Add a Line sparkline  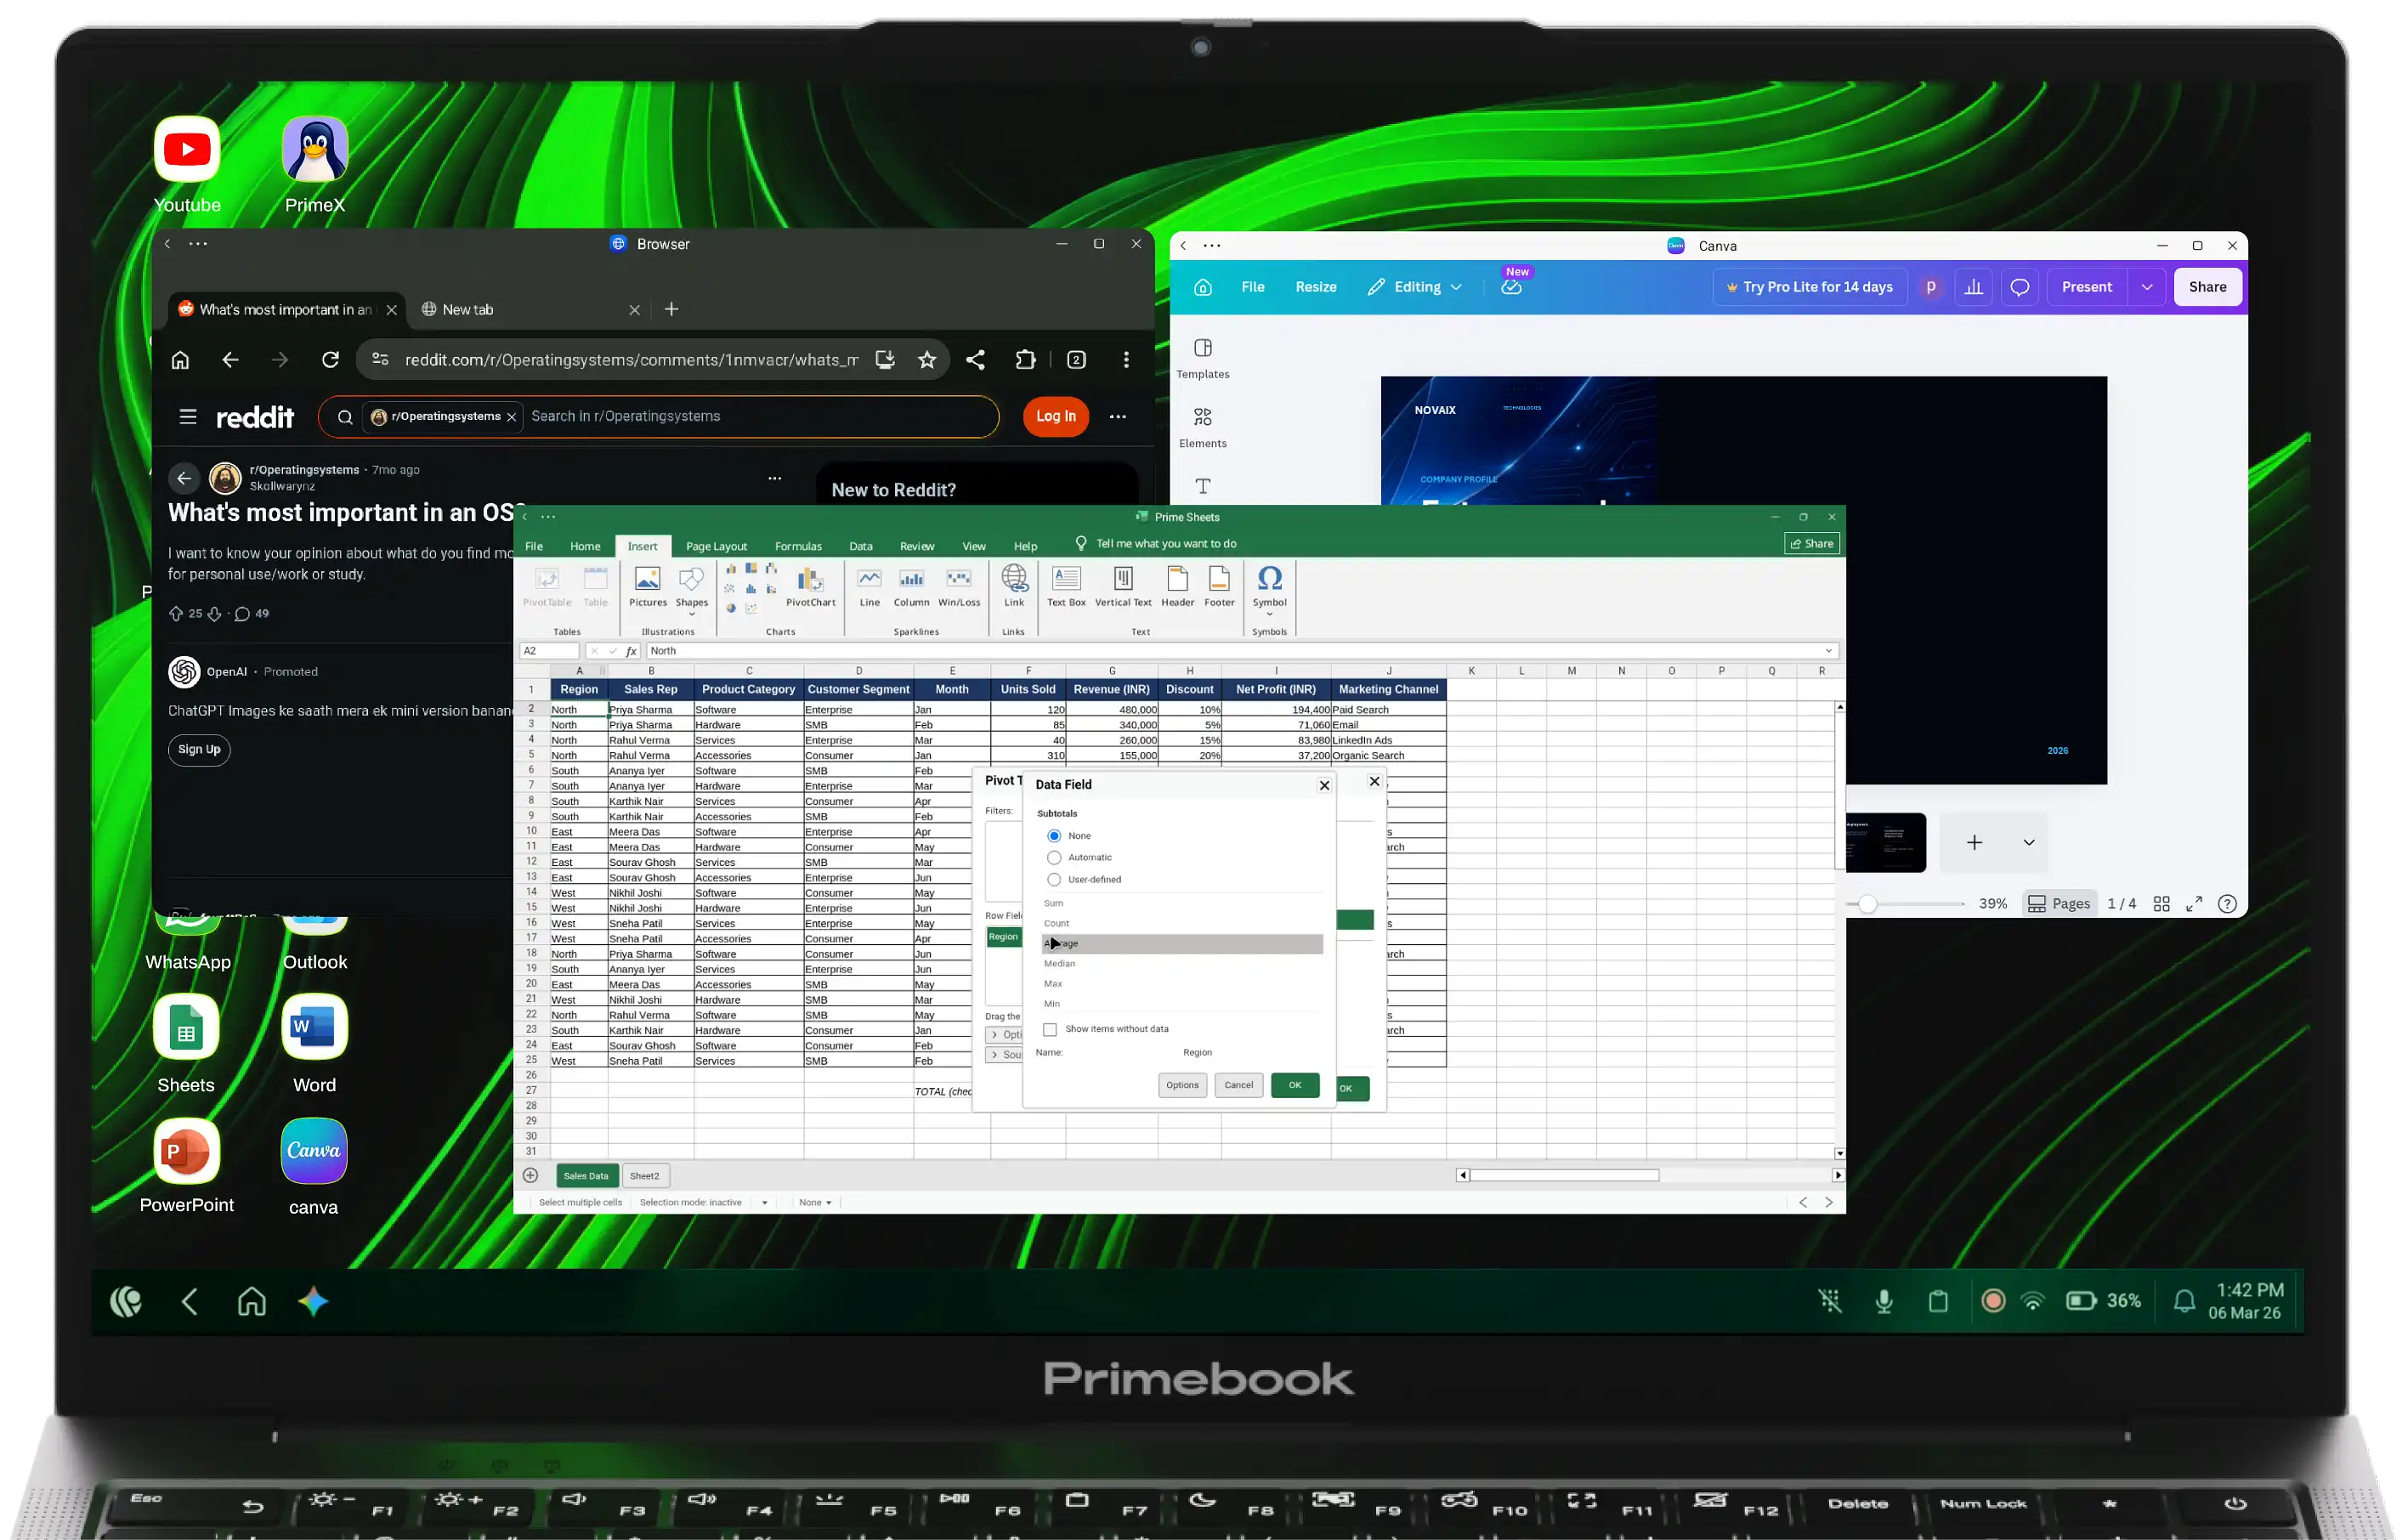[x=870, y=586]
